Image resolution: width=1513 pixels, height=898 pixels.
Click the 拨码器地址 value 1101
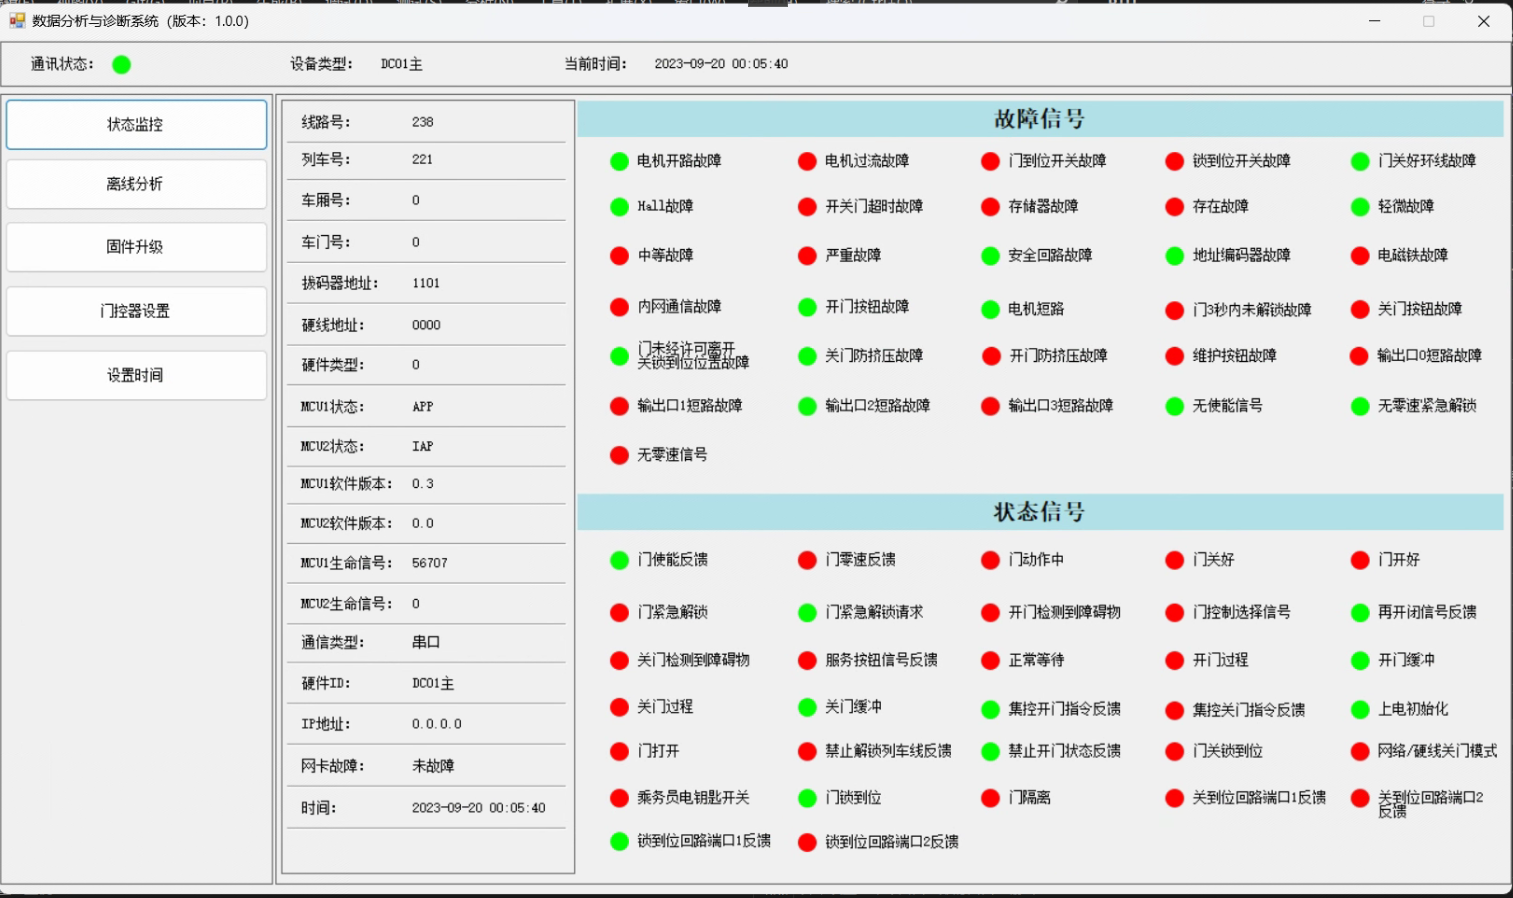click(426, 283)
